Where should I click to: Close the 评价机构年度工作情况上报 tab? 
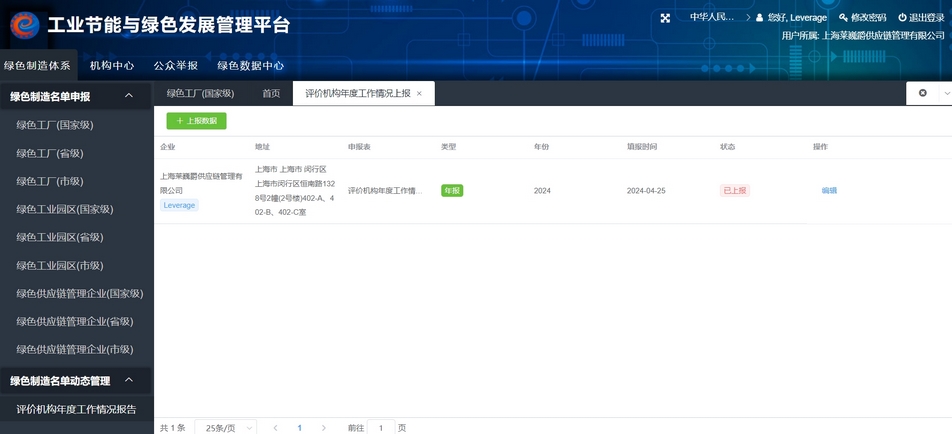[x=419, y=93]
